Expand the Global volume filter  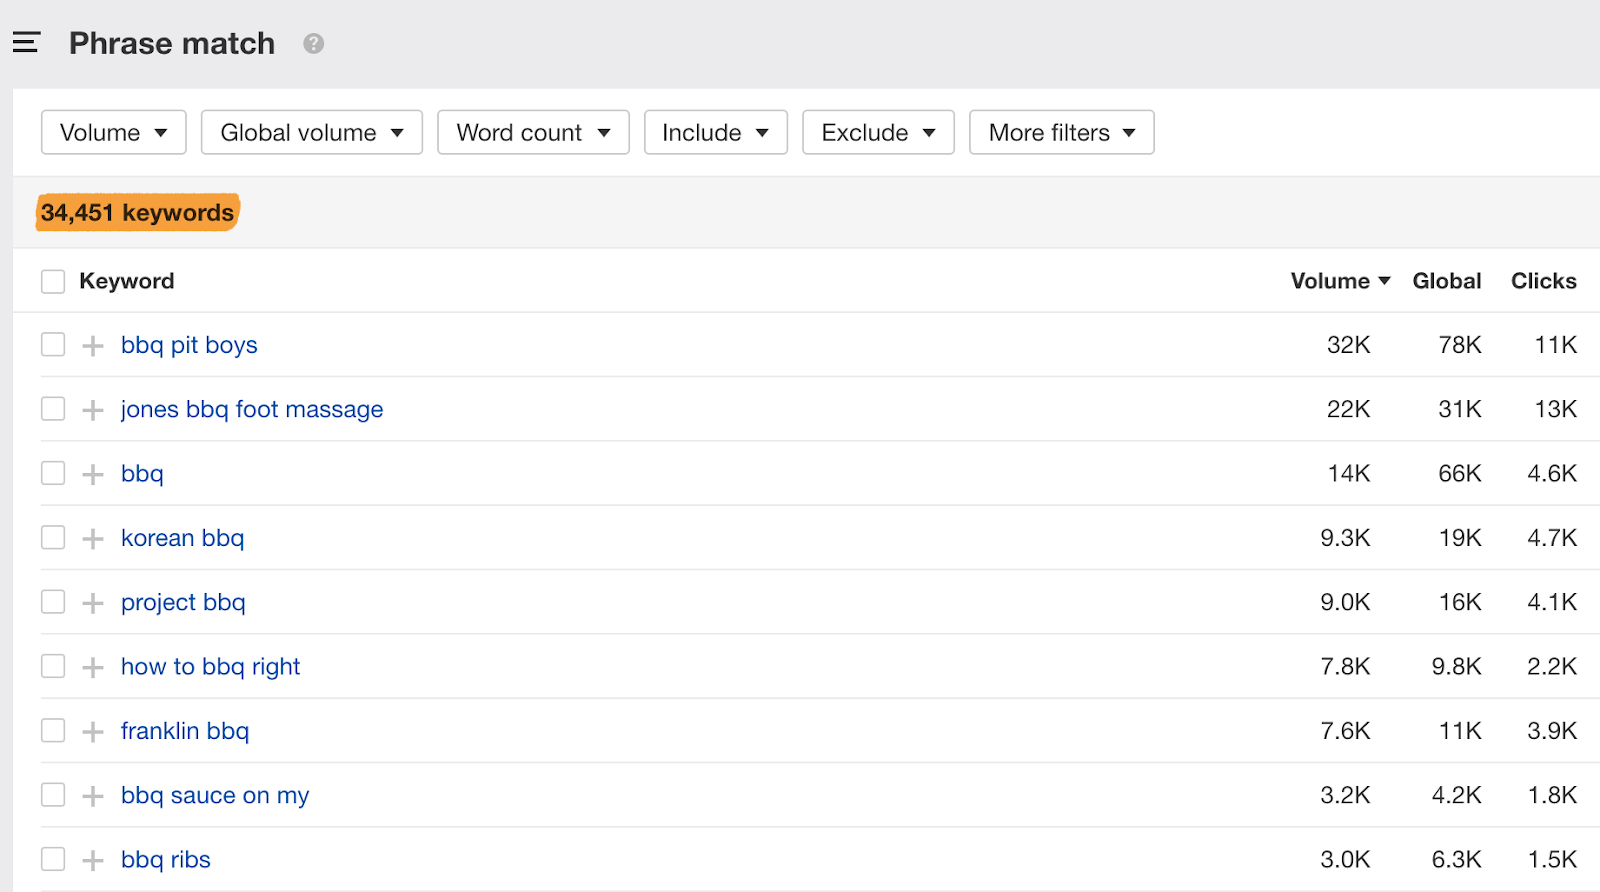tap(311, 133)
